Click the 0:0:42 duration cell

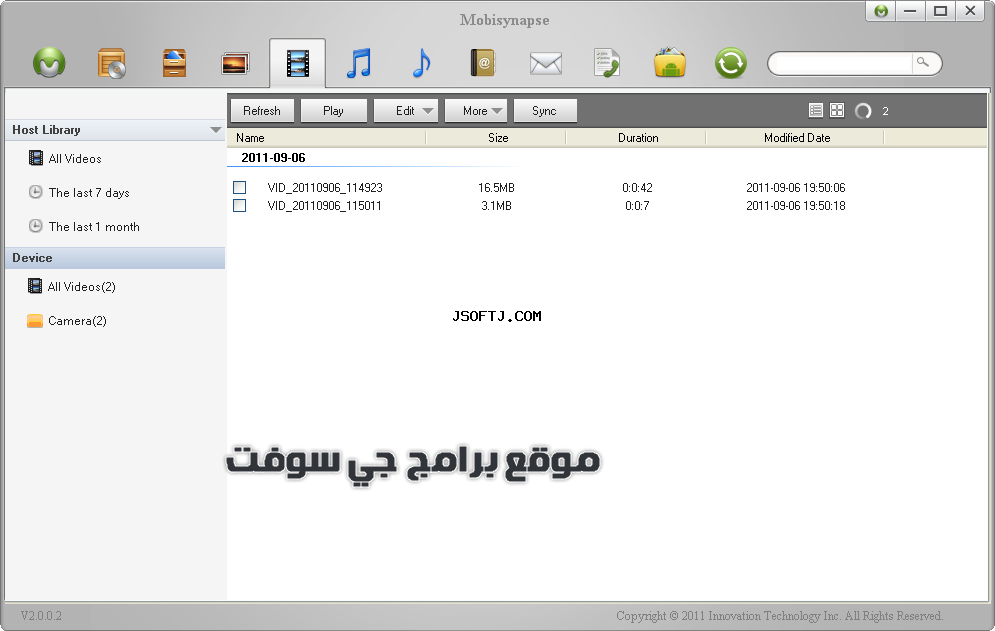[637, 188]
